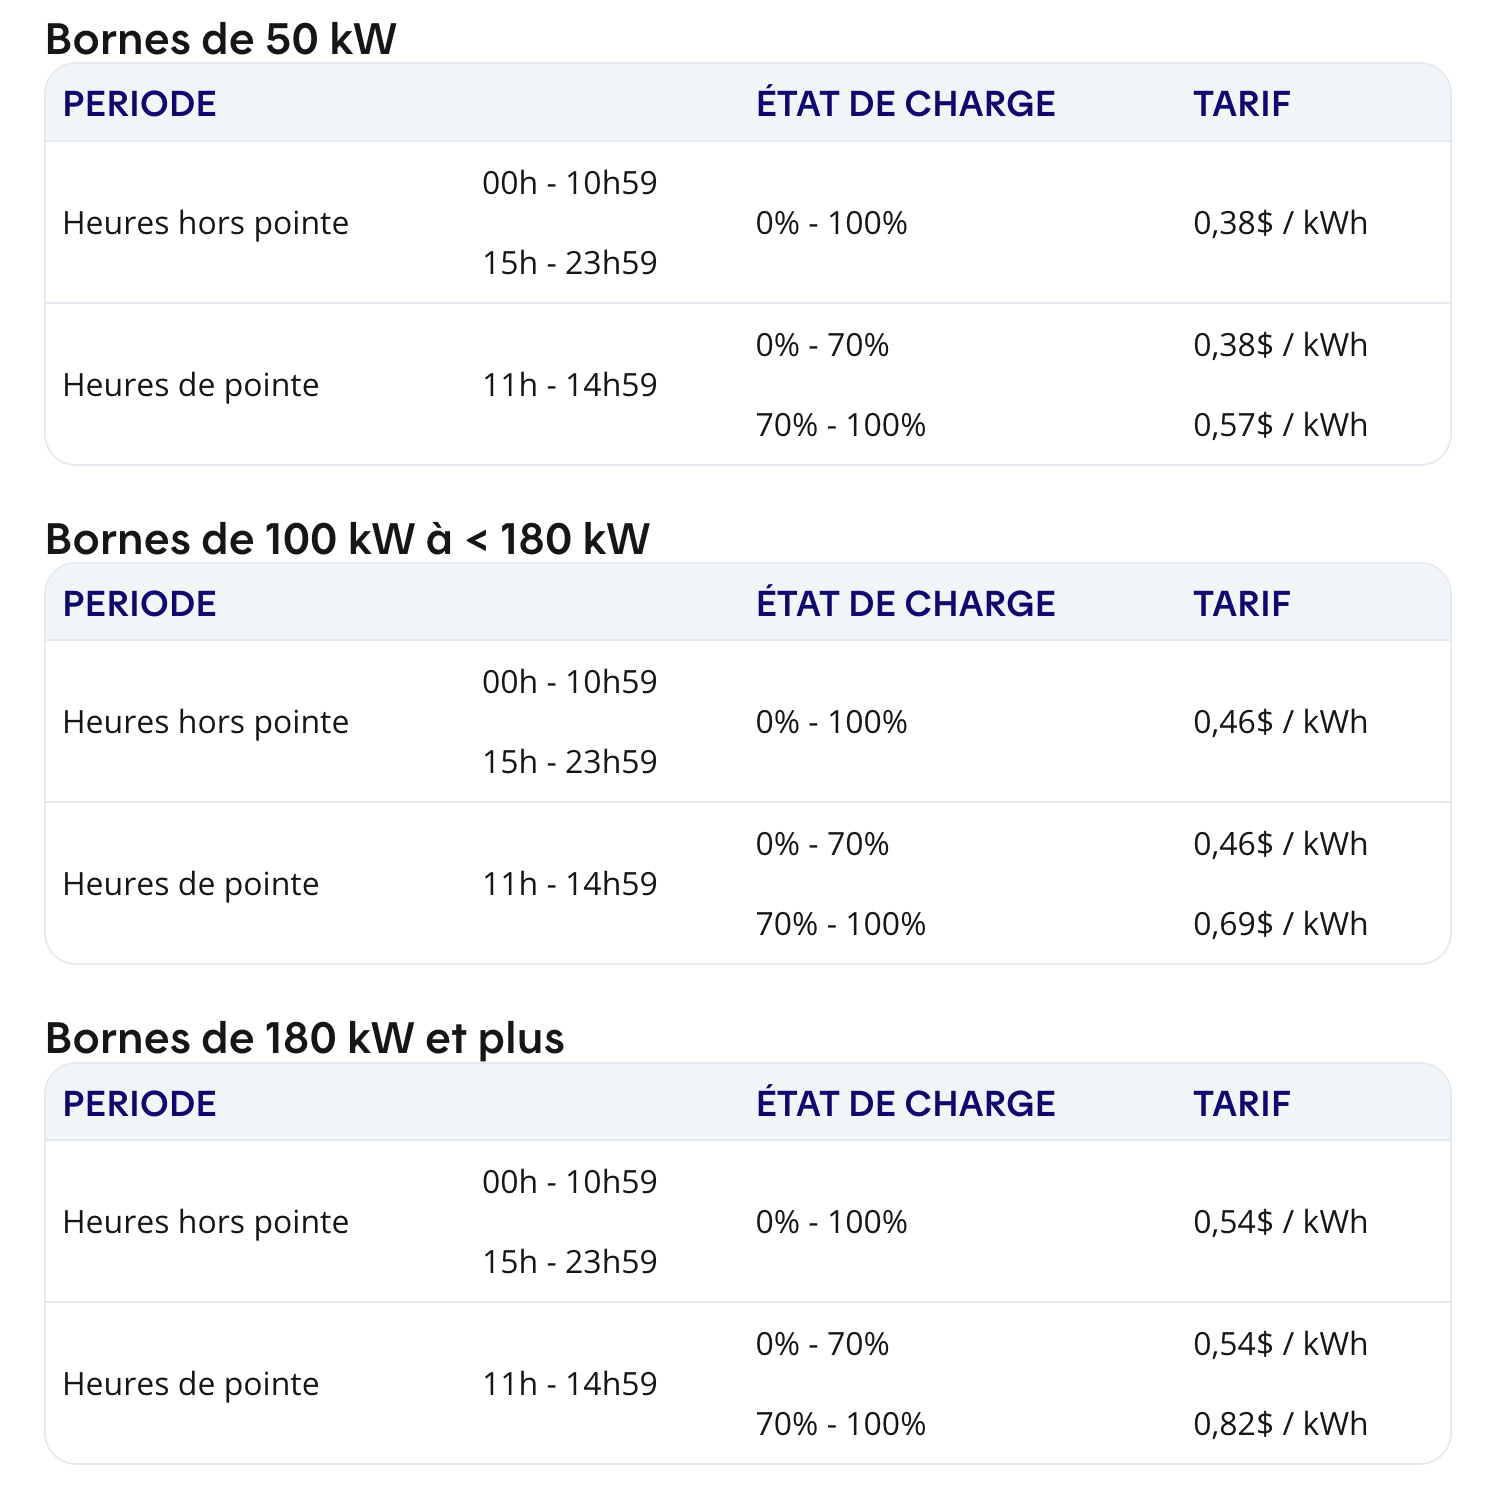Click 70% - 100% in 100 kW table
This screenshot has width=1502, height=1496.
tap(841, 924)
